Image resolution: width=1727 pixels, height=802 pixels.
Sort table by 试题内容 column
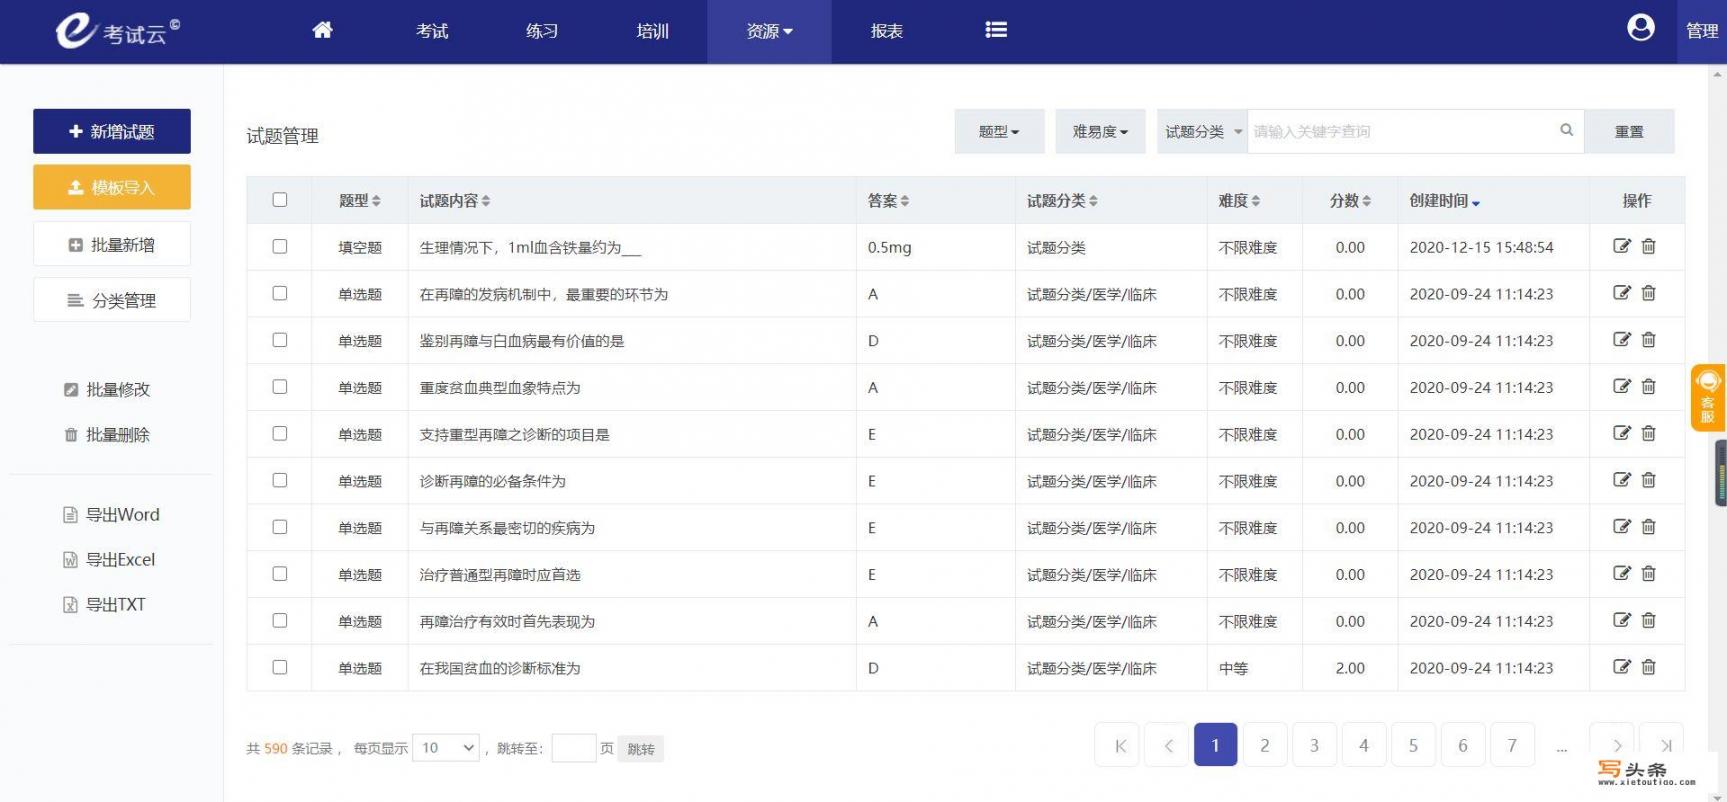pos(455,201)
